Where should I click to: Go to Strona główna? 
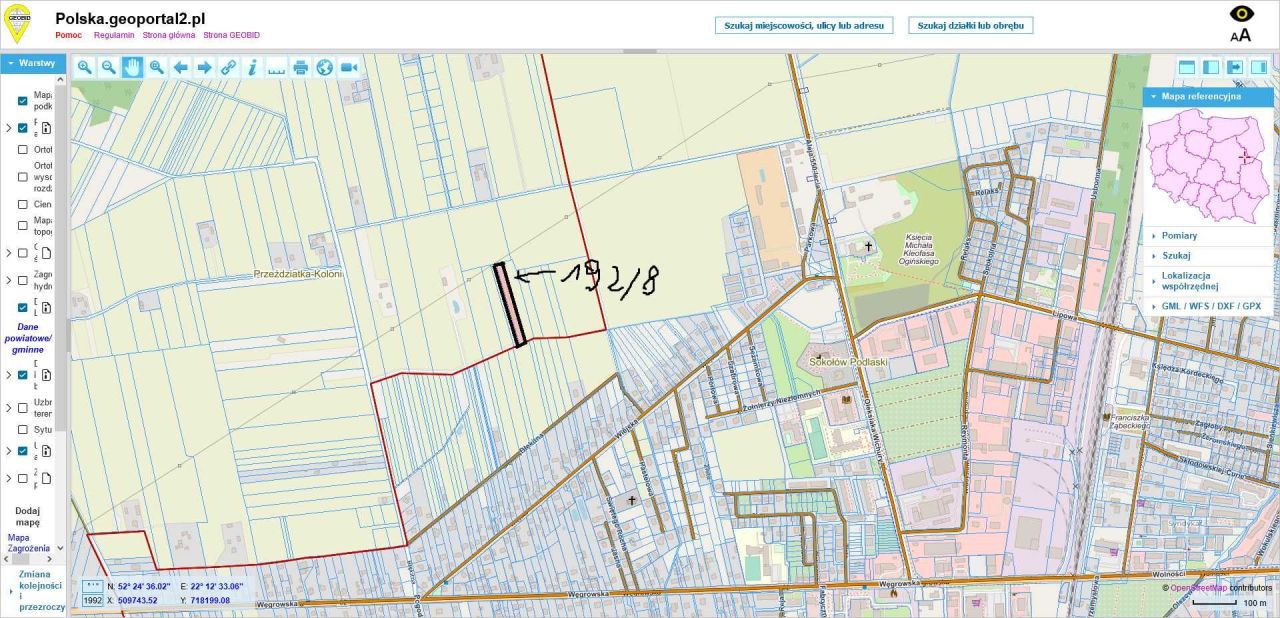click(x=169, y=35)
